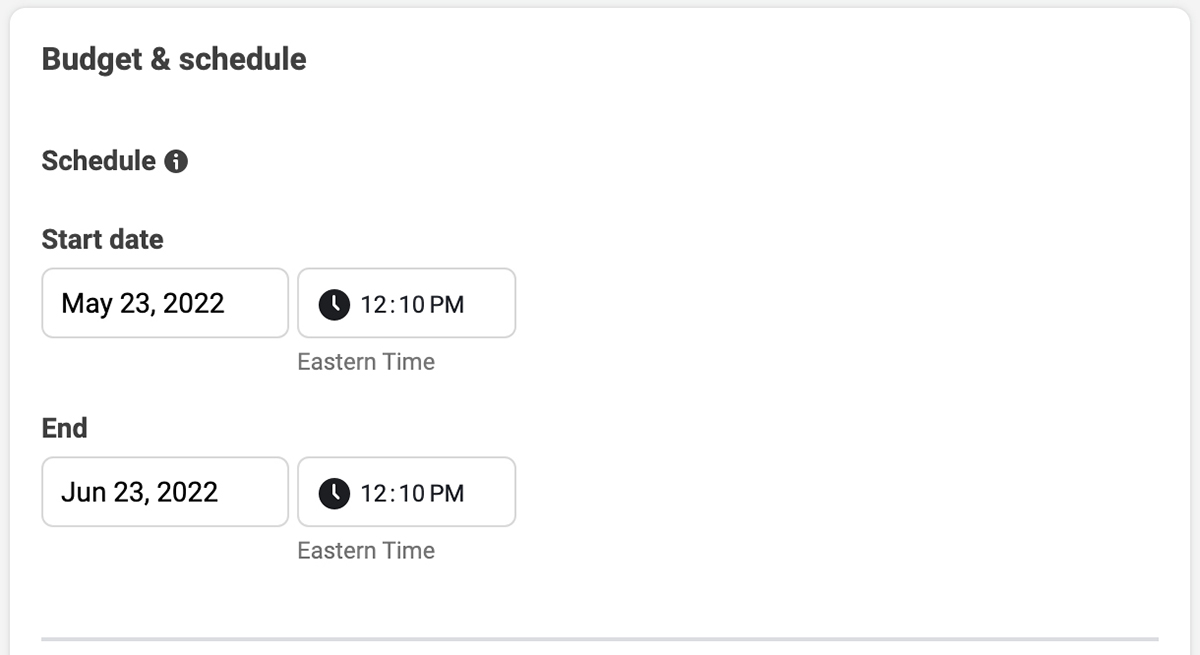1200x655 pixels.
Task: Click the Schedule info icon
Action: [176, 161]
